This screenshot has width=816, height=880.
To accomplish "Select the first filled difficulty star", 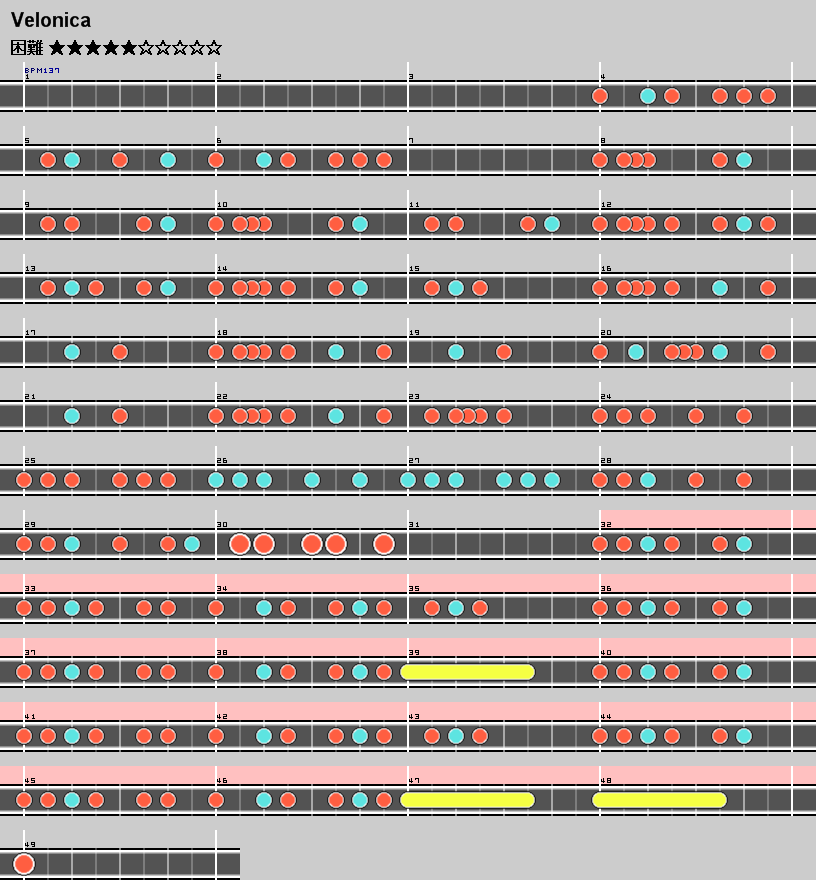I will click(x=57, y=48).
